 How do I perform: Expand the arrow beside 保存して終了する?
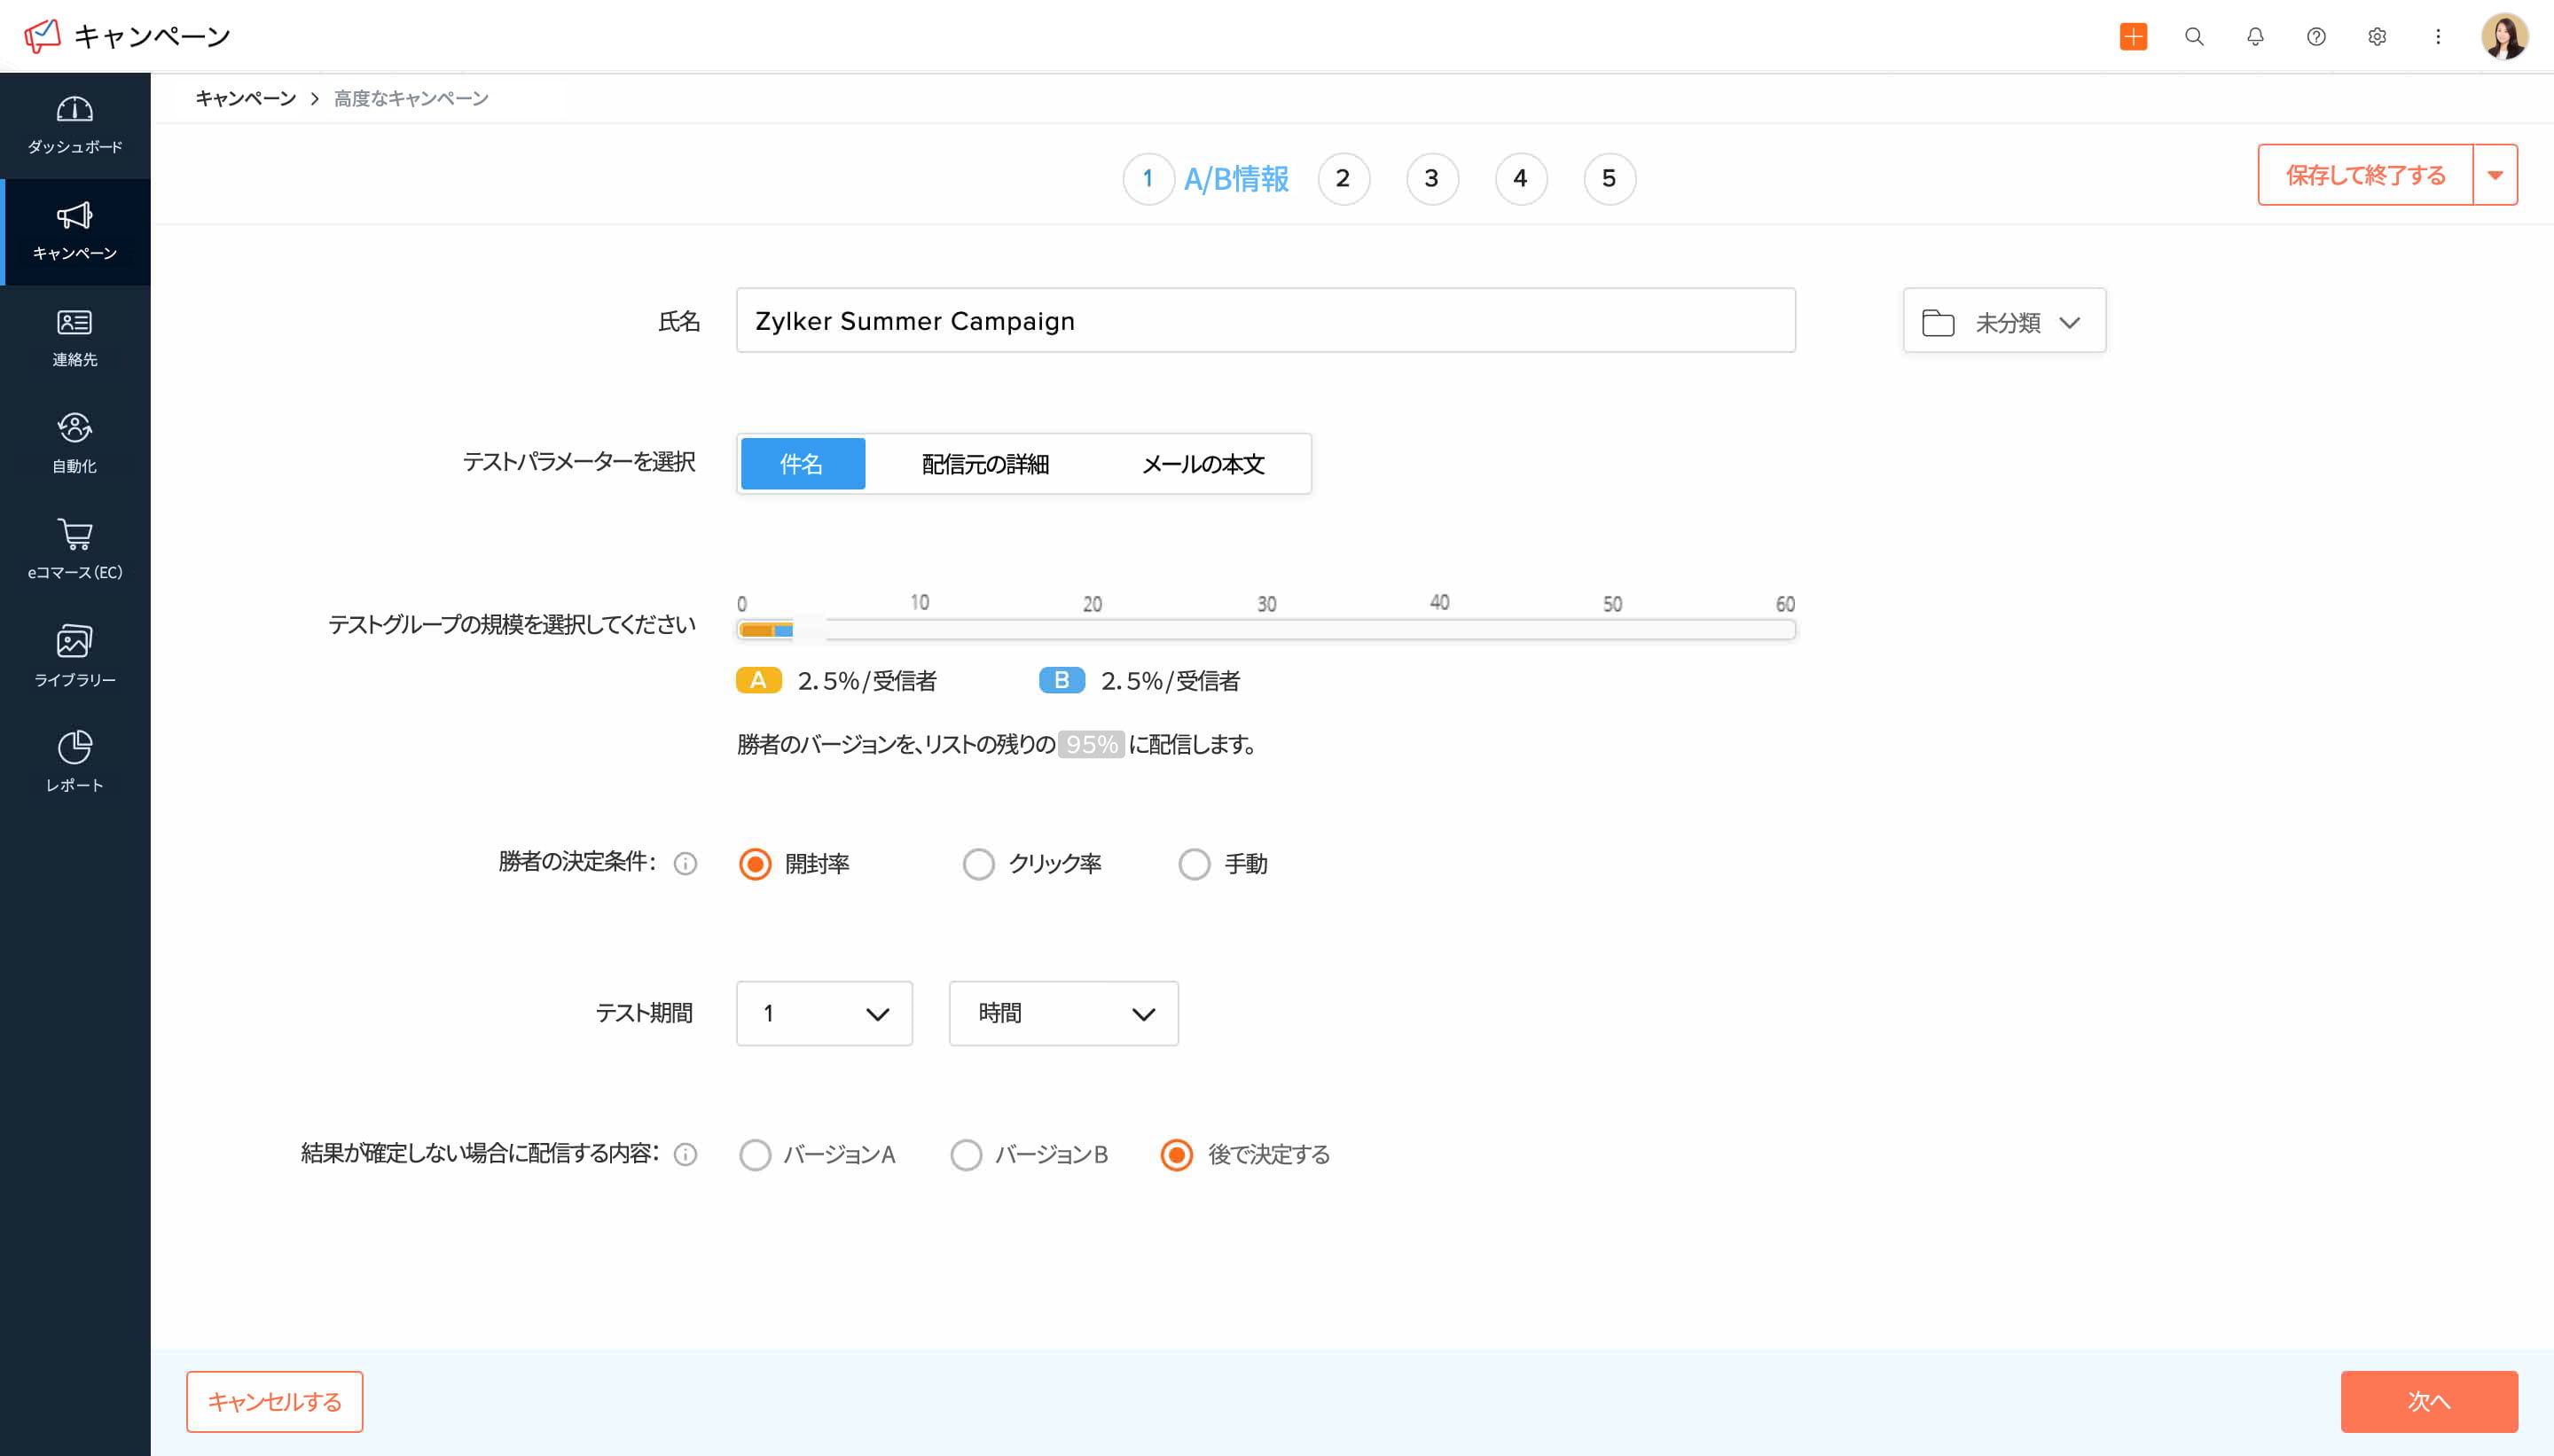point(2494,176)
